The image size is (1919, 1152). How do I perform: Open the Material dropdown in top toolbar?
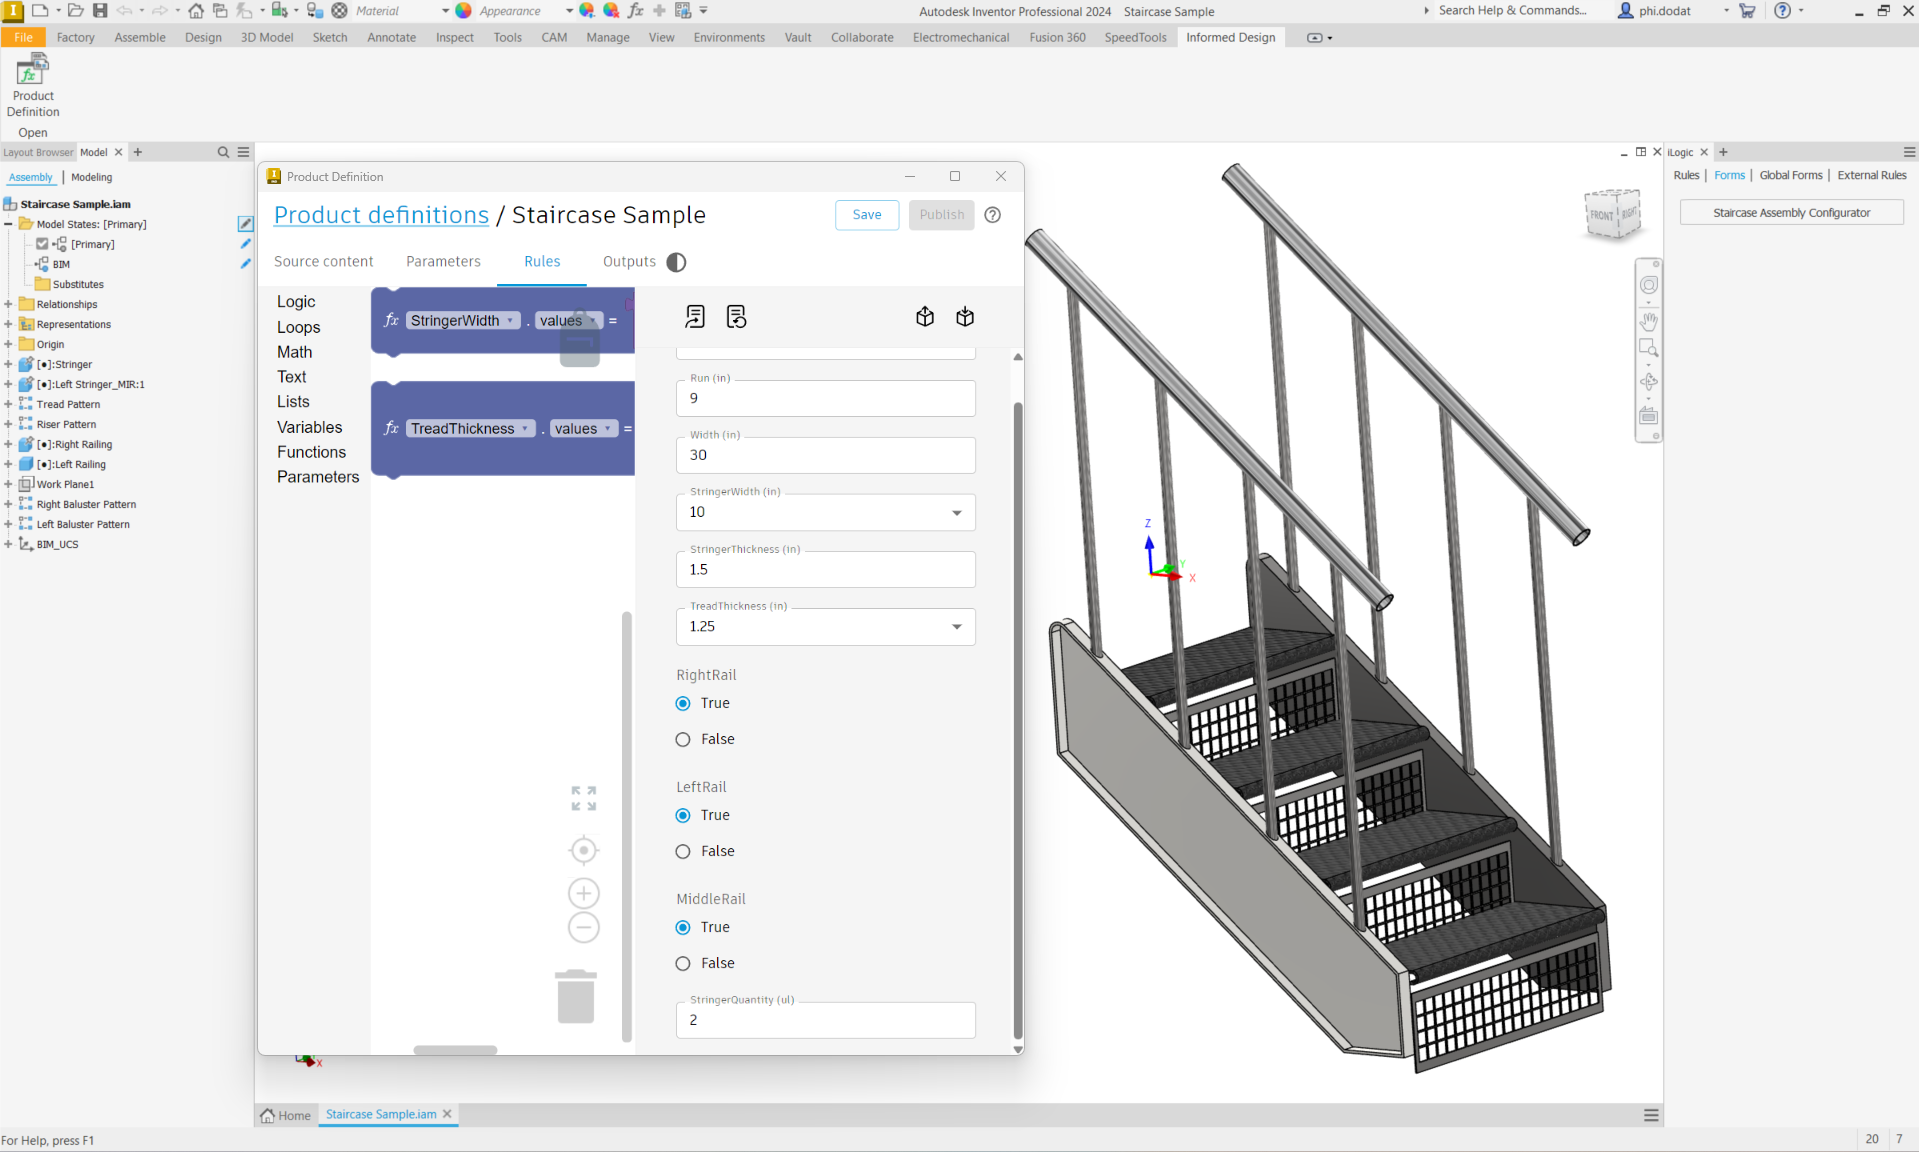pos(445,11)
